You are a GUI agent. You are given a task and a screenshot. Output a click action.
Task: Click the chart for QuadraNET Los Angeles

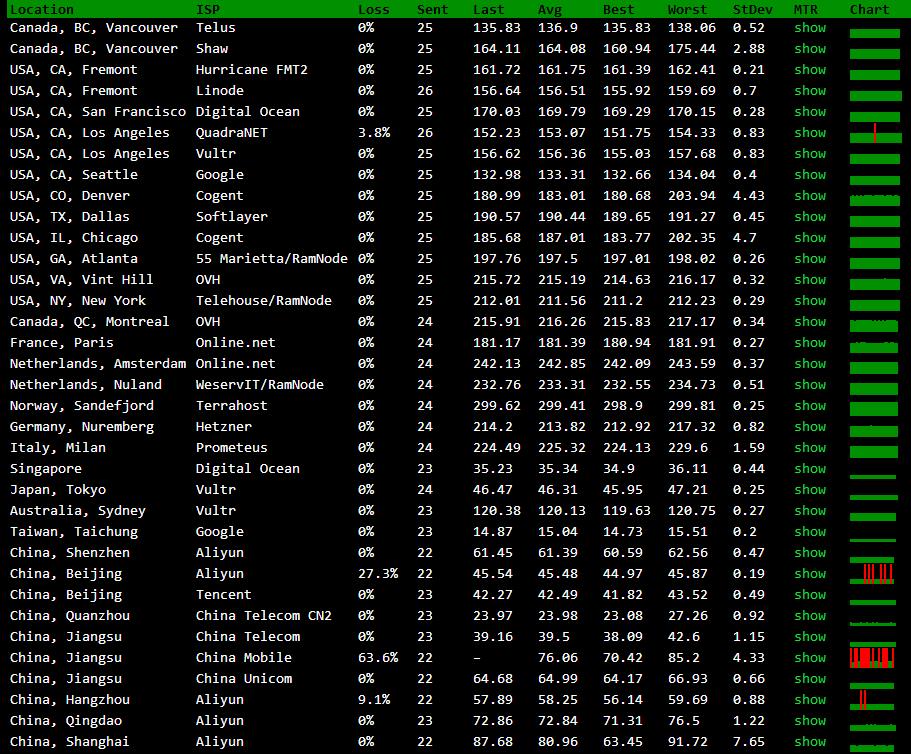point(873,133)
